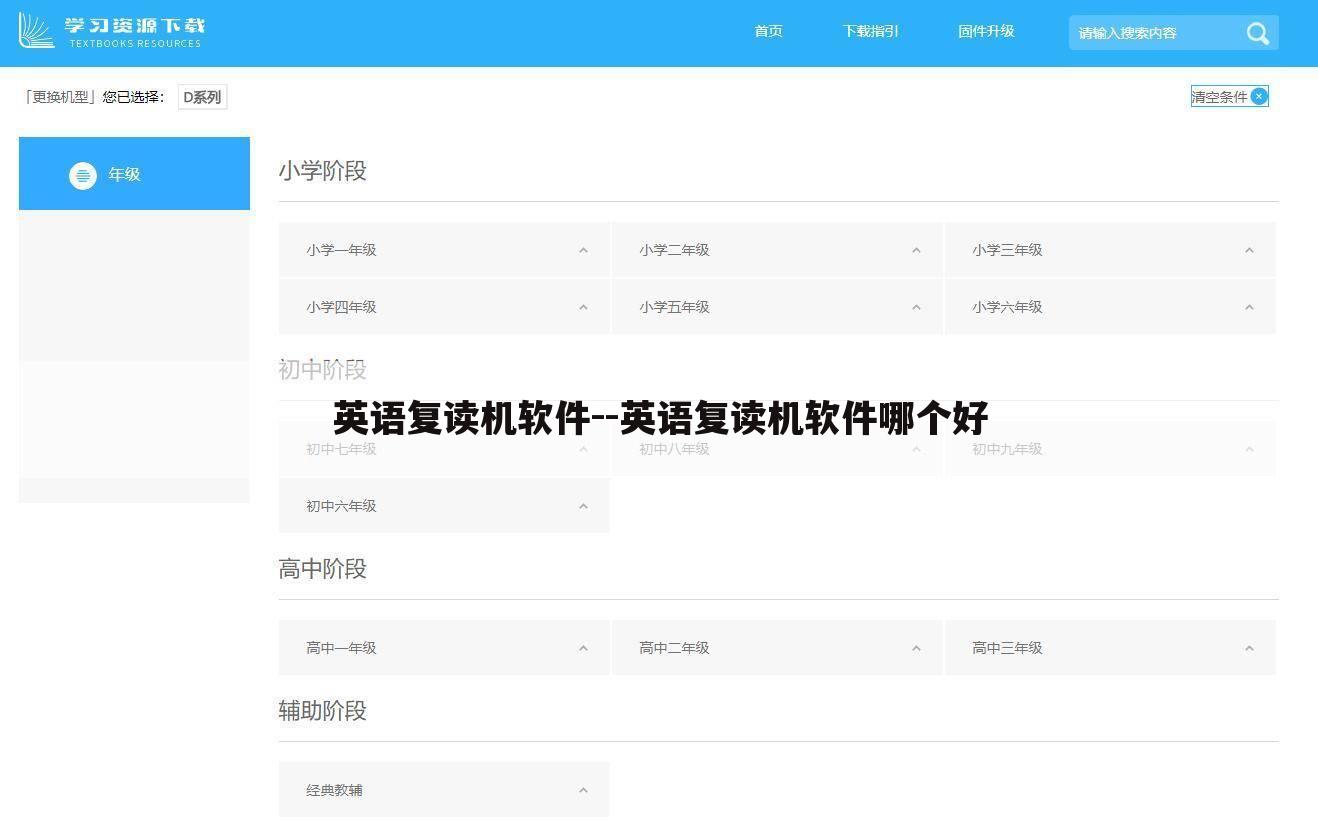Screen dimensions: 1318x839
Task: Select the 小学五年级 label text
Action: coord(674,307)
